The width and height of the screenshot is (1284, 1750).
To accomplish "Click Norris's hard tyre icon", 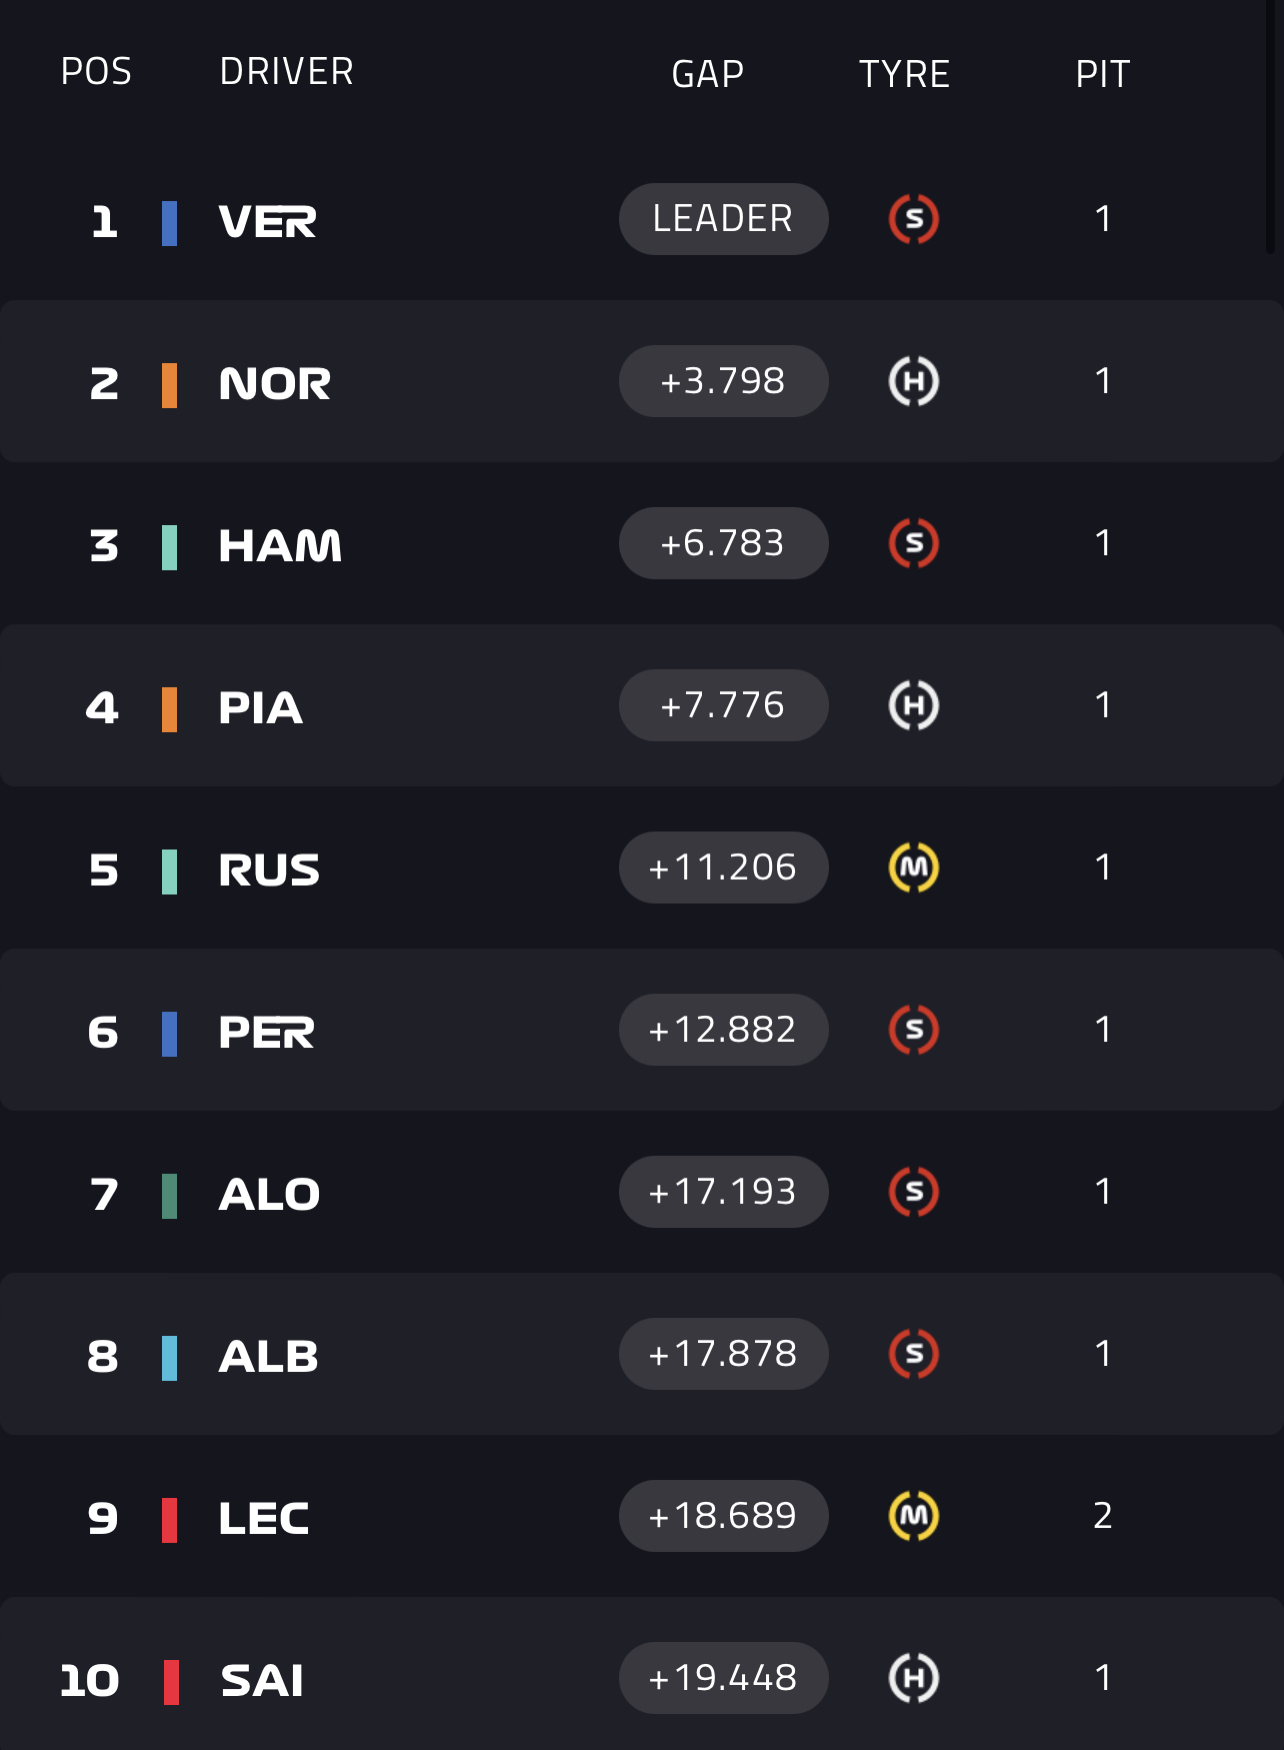I will [x=913, y=381].
